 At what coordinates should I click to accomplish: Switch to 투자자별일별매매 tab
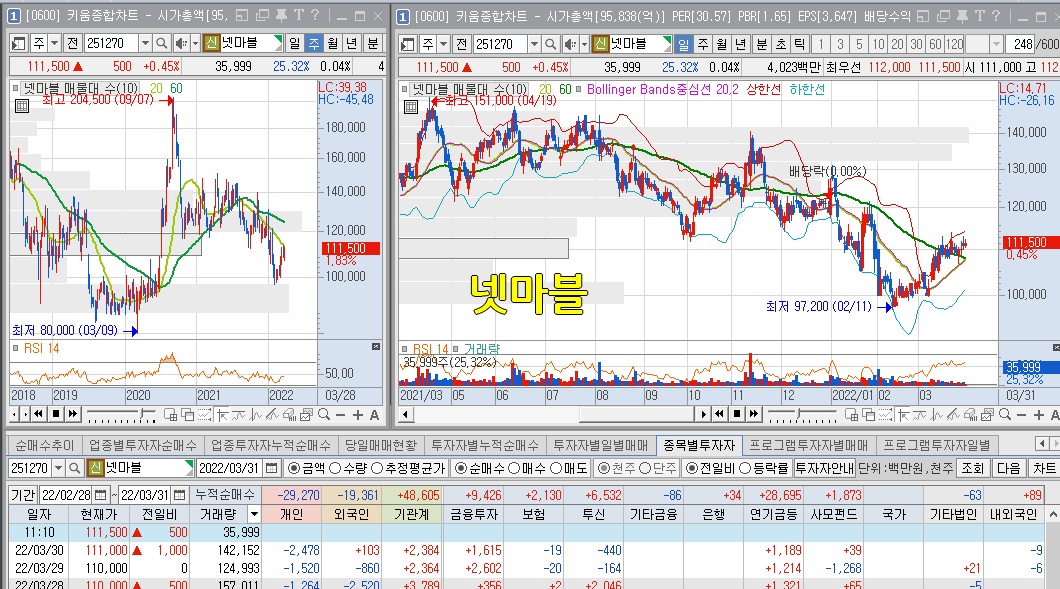(x=600, y=446)
